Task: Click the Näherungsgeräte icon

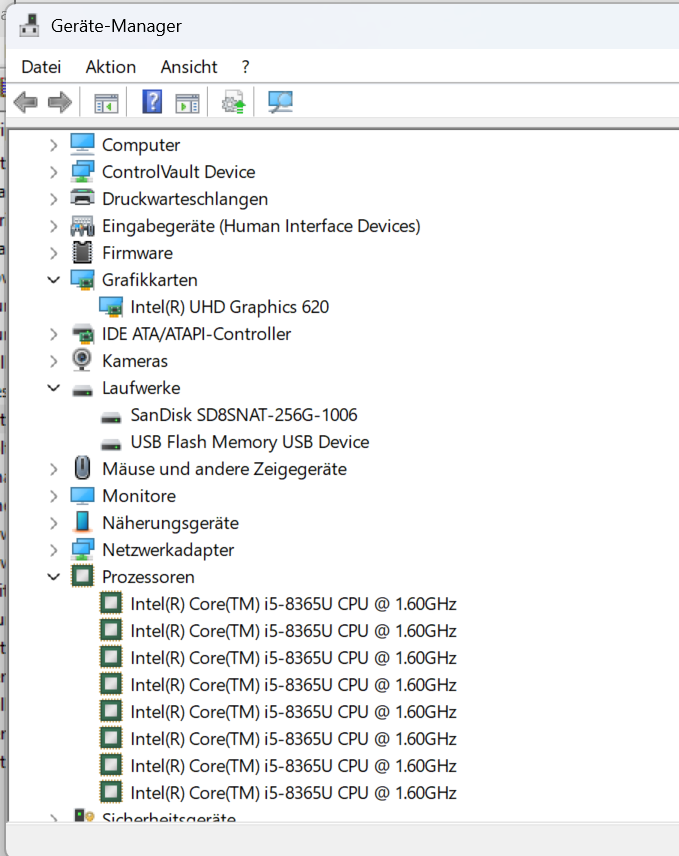Action: pyautogui.click(x=82, y=521)
